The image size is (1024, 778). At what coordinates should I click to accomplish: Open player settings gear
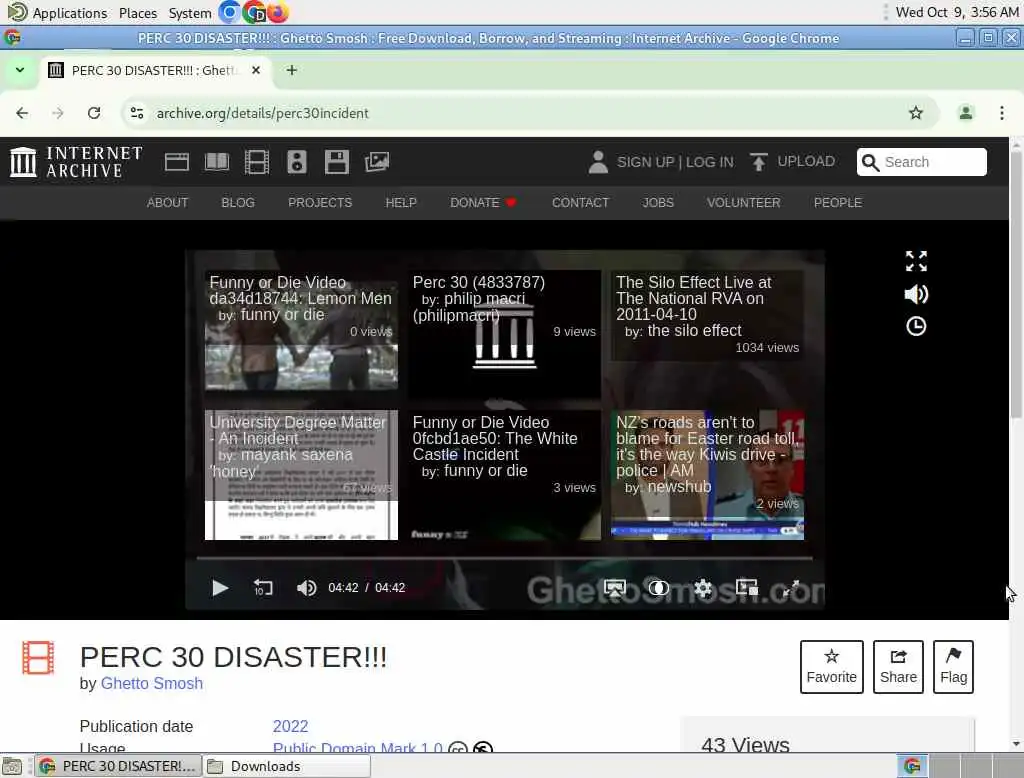(703, 588)
